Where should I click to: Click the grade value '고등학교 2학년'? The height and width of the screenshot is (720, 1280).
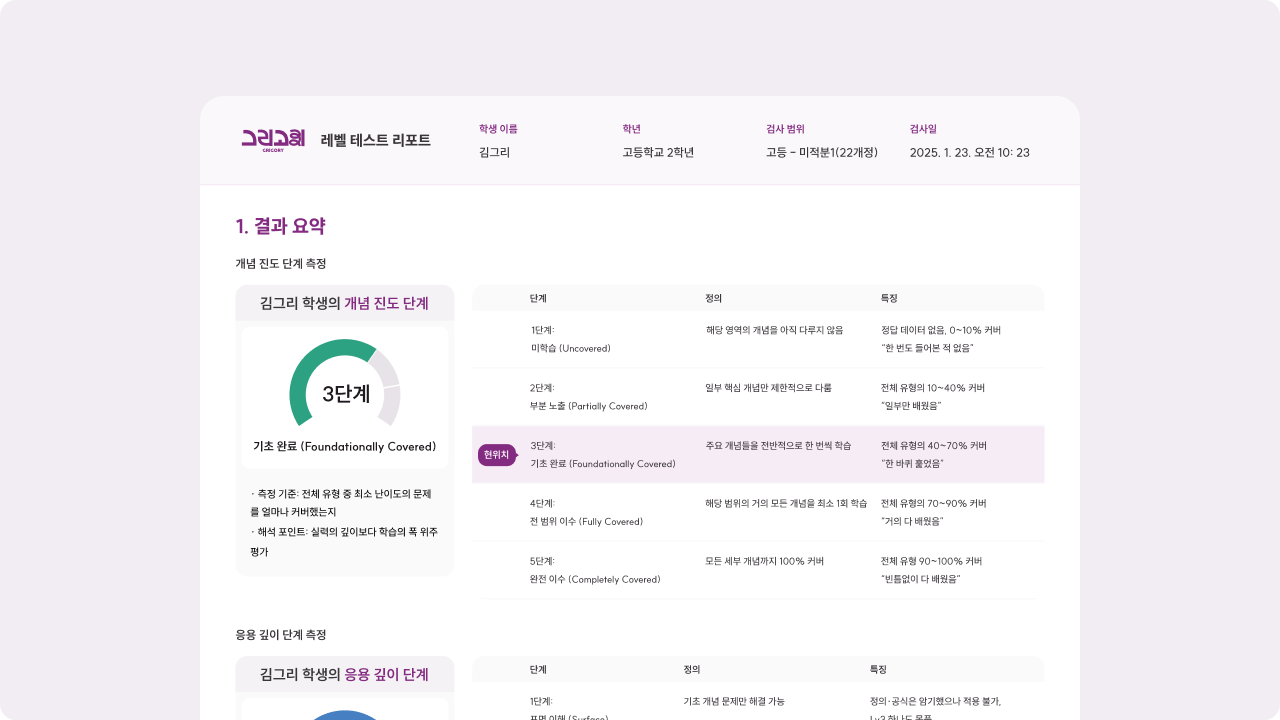[x=658, y=153]
